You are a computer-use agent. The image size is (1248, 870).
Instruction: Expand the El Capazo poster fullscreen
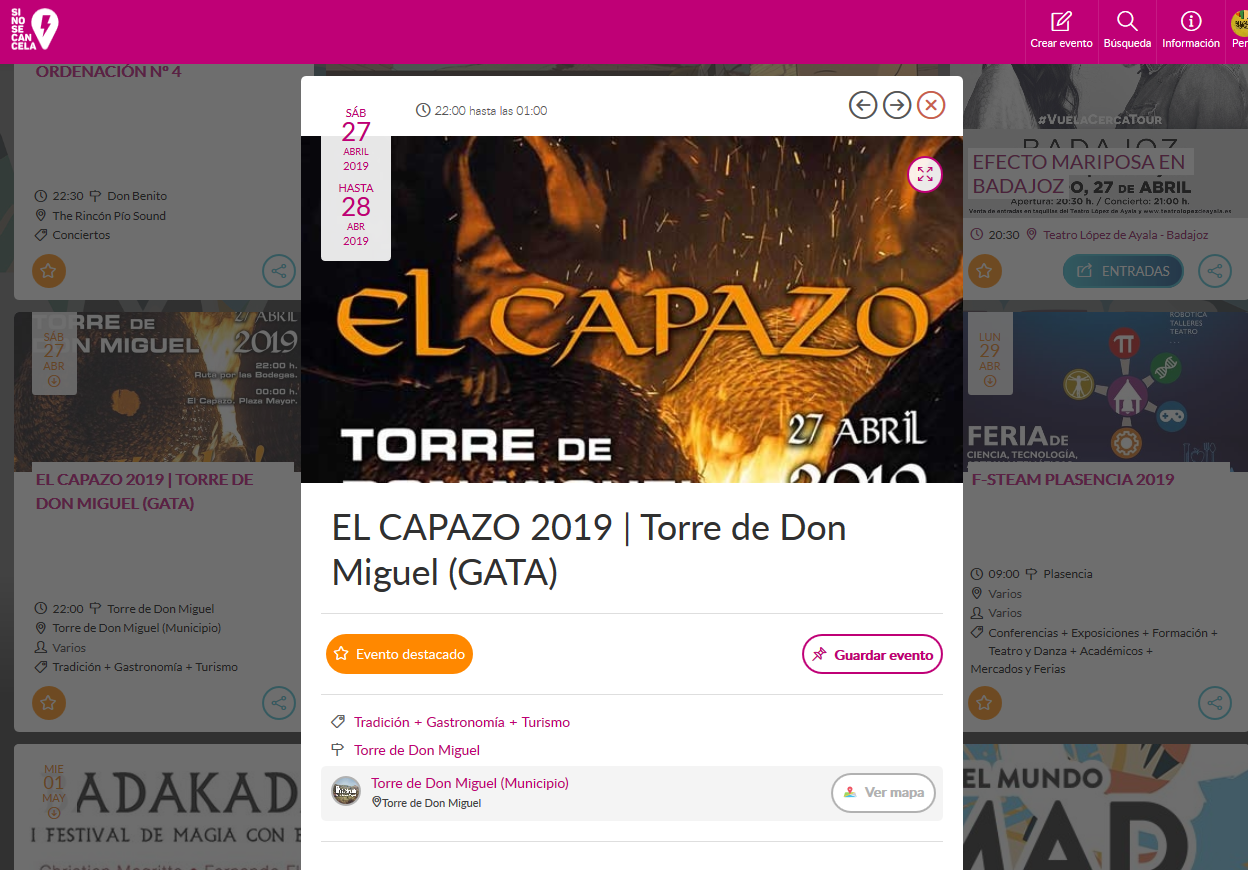[x=925, y=175]
